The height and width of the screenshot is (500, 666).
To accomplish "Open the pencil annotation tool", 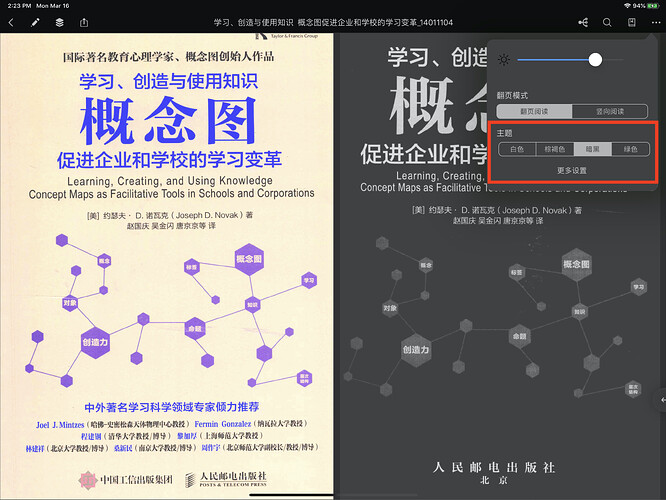I will [35, 23].
